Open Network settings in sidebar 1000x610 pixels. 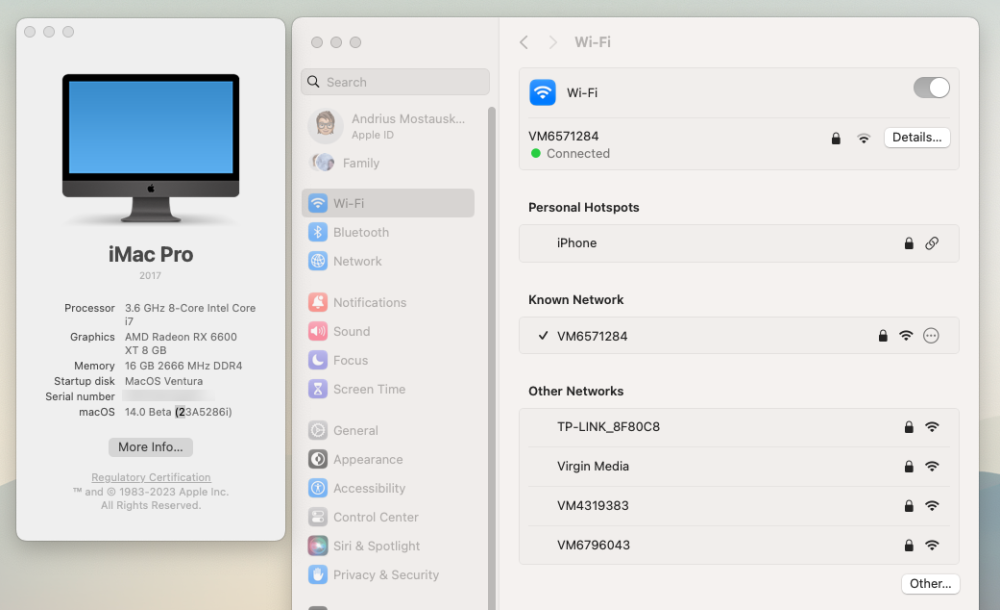tap(388, 261)
